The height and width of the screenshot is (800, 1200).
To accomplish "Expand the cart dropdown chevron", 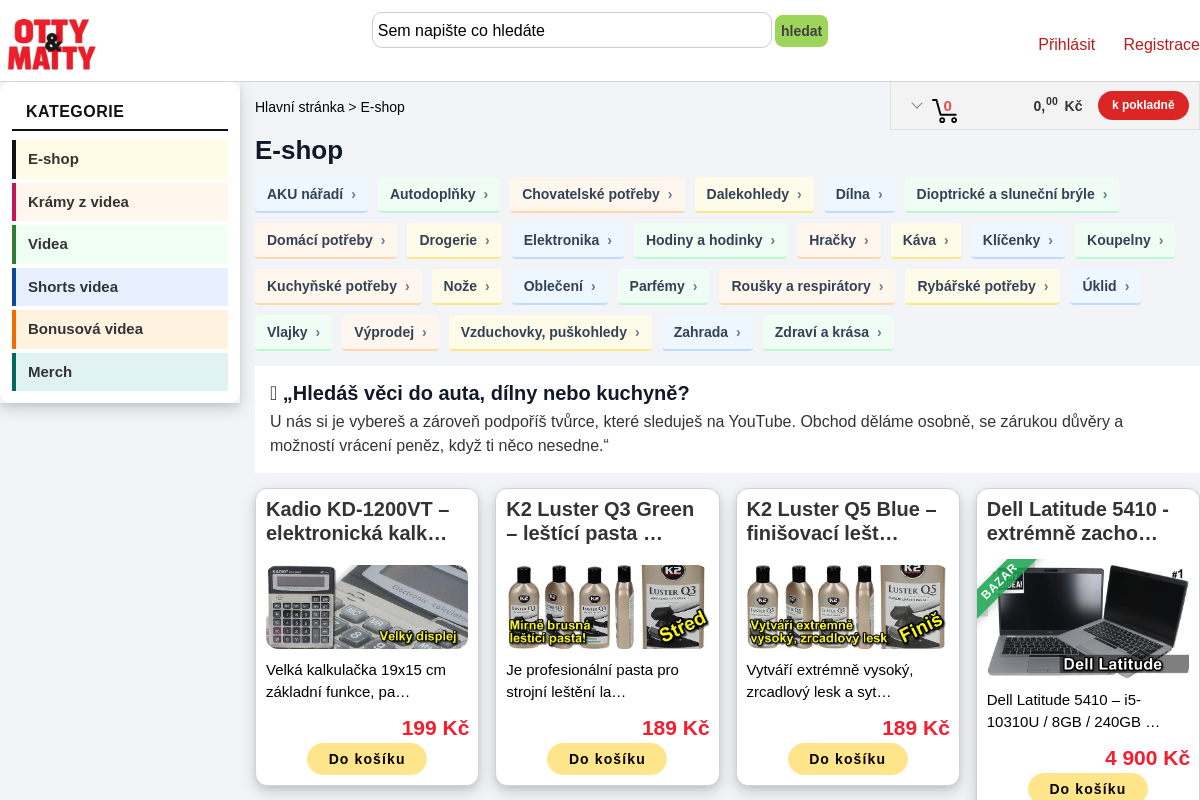I will click(916, 105).
